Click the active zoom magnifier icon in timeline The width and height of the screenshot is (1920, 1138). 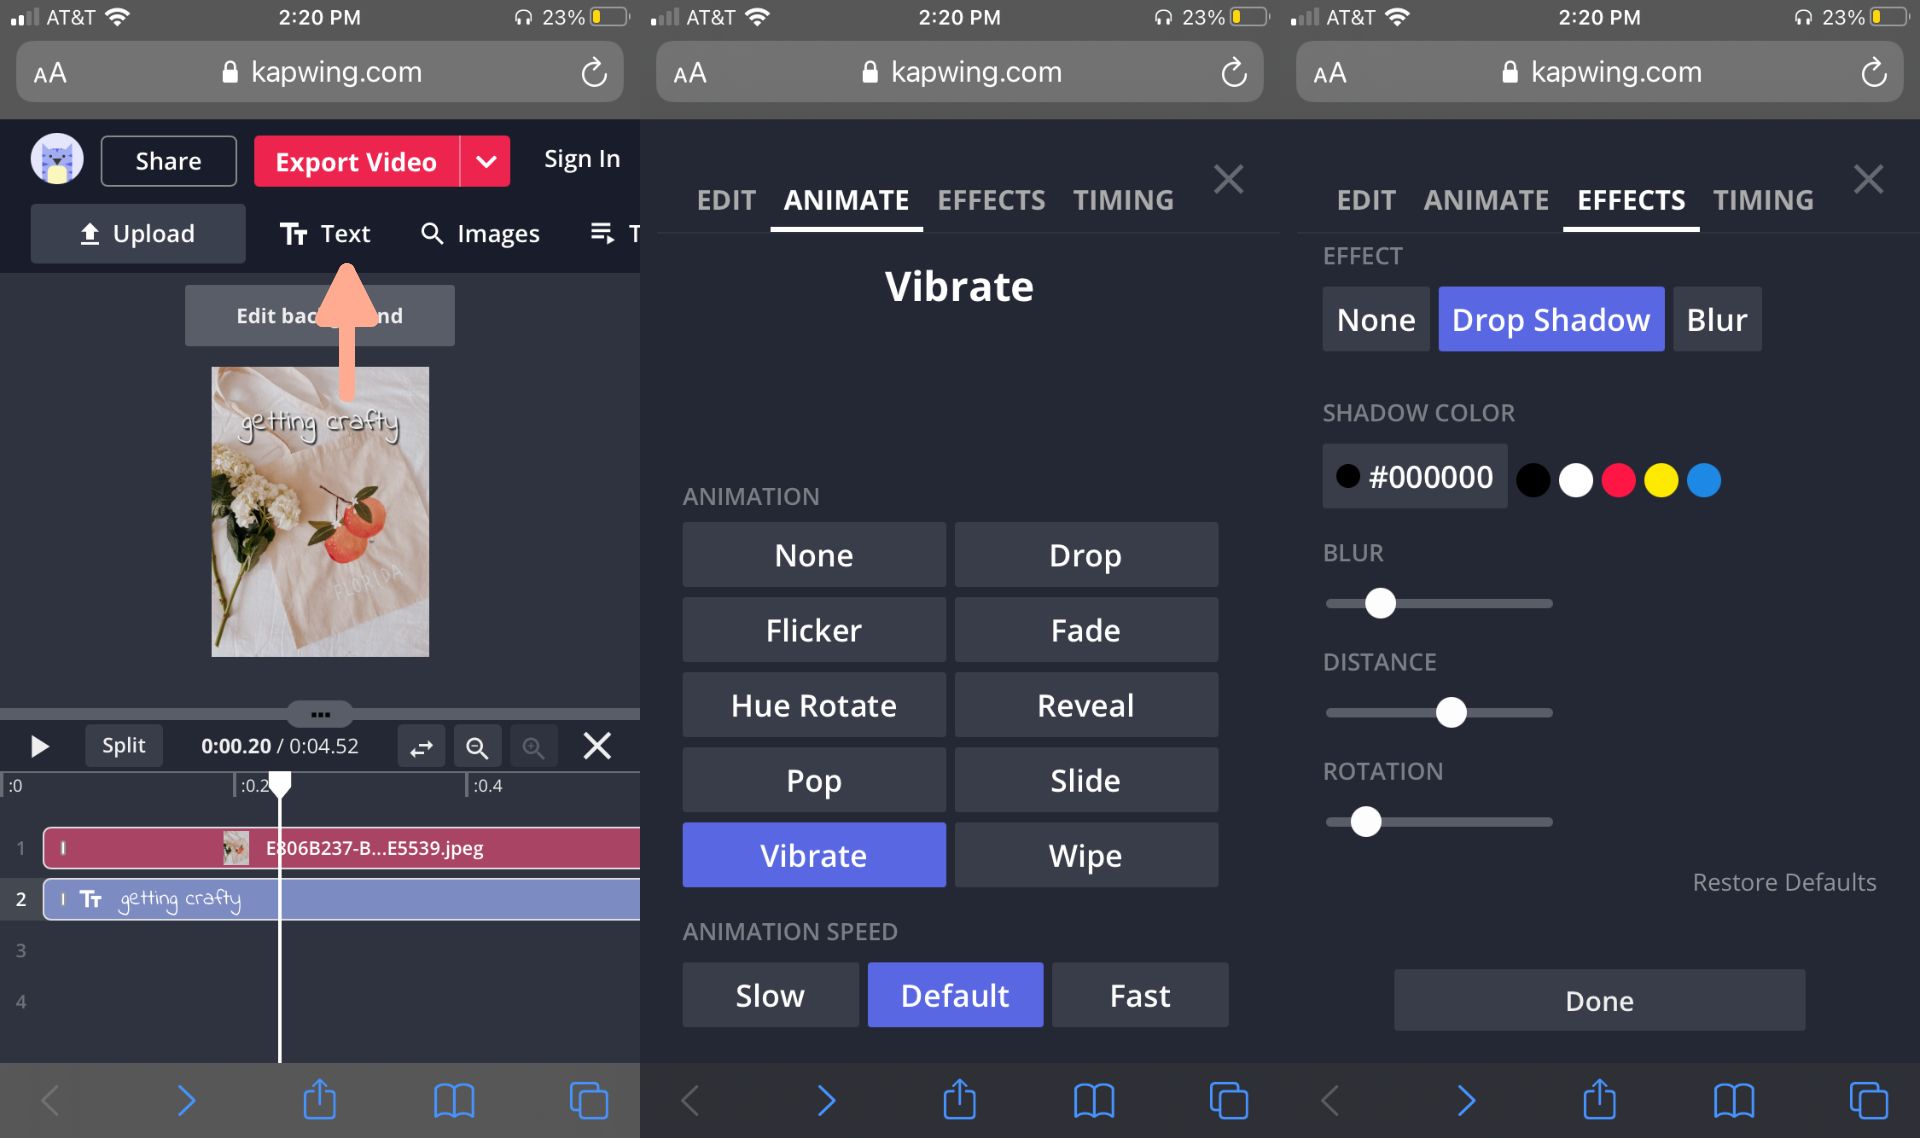click(477, 747)
